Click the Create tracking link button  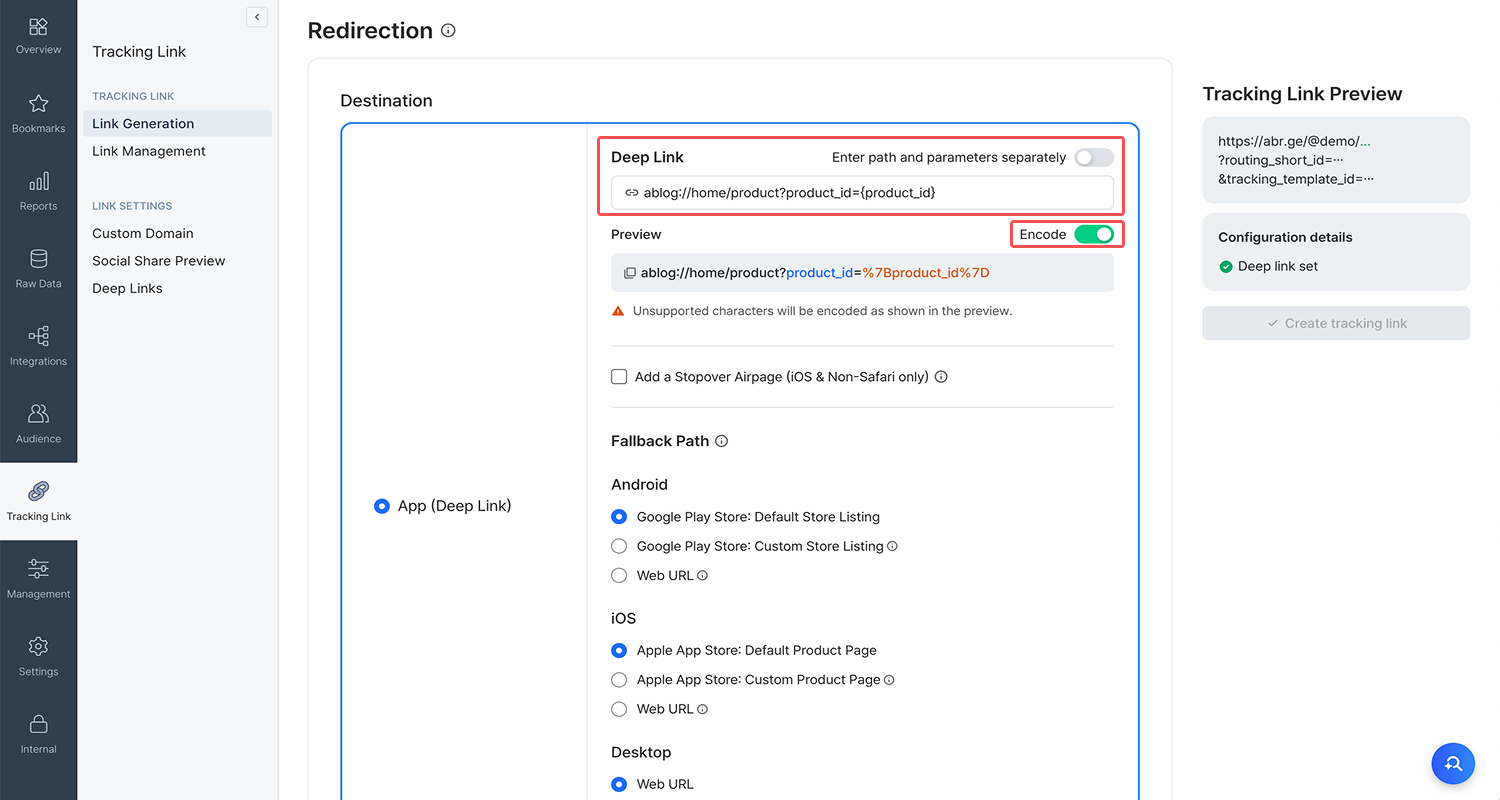1336,323
